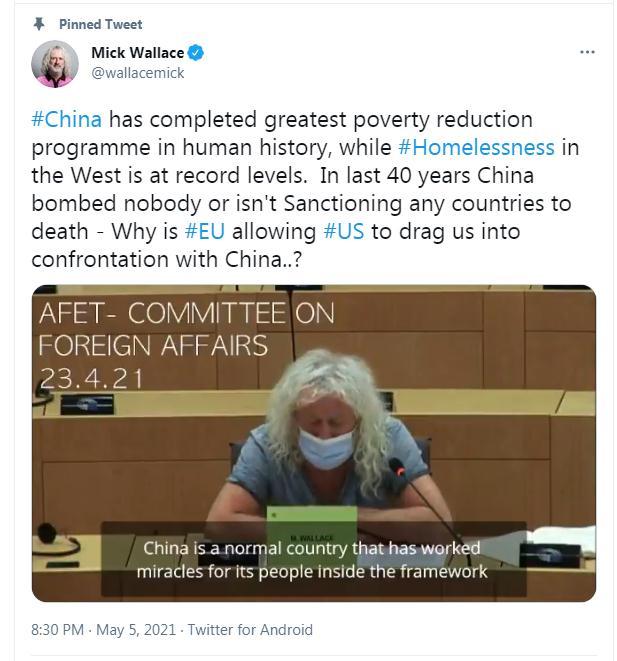
Task: Open the @wallacemick handle link
Action: point(138,73)
